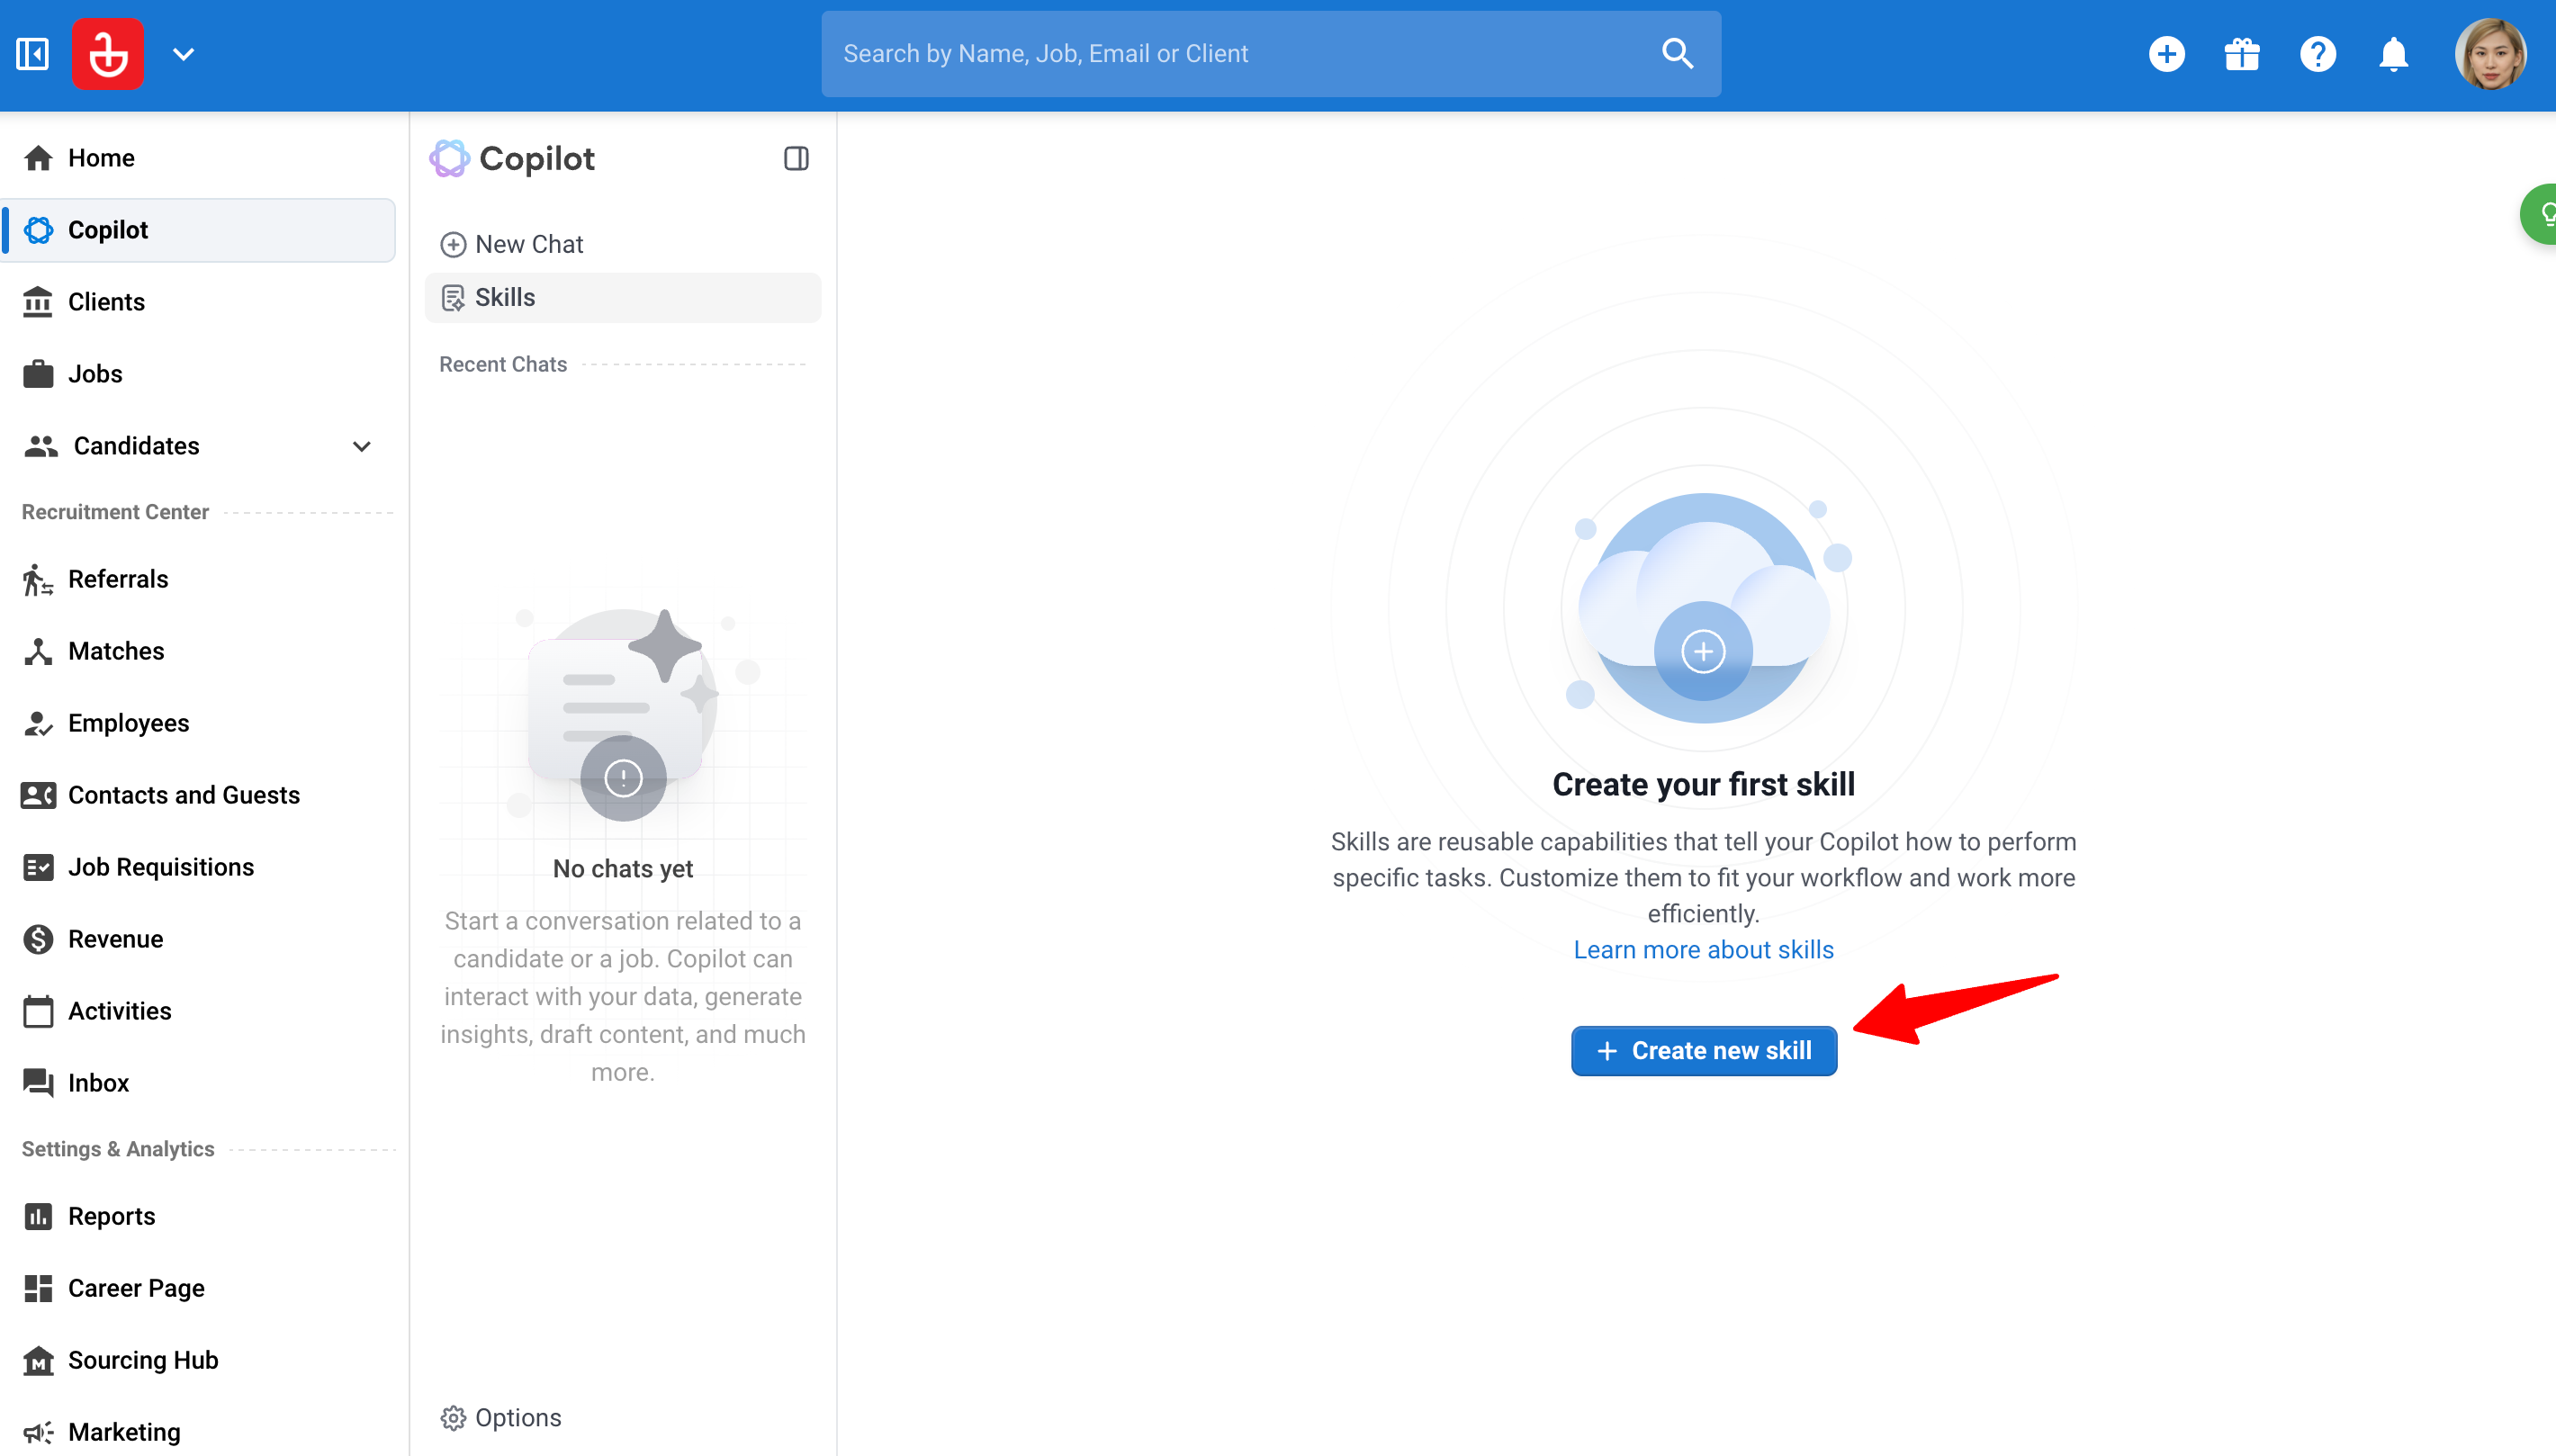Click Create new skill button
The height and width of the screenshot is (1456, 2556).
tap(1703, 1051)
